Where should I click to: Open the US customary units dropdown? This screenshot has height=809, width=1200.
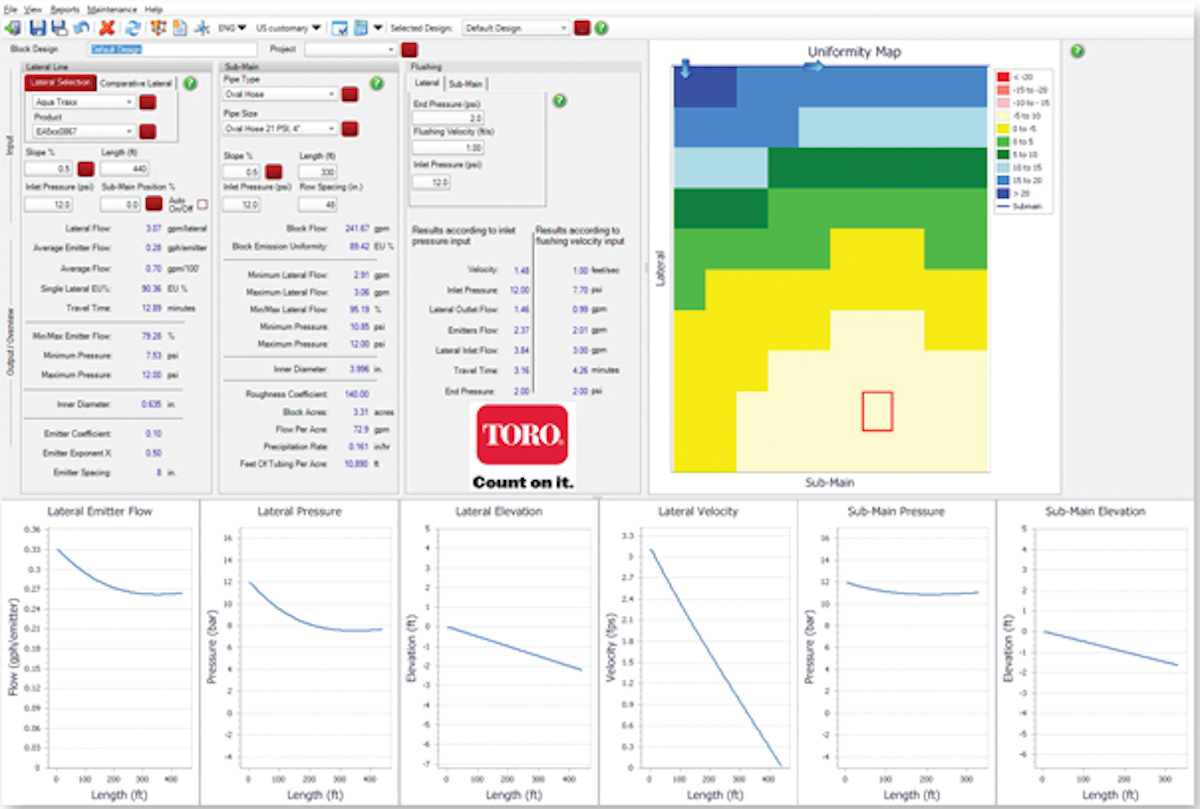(x=288, y=27)
